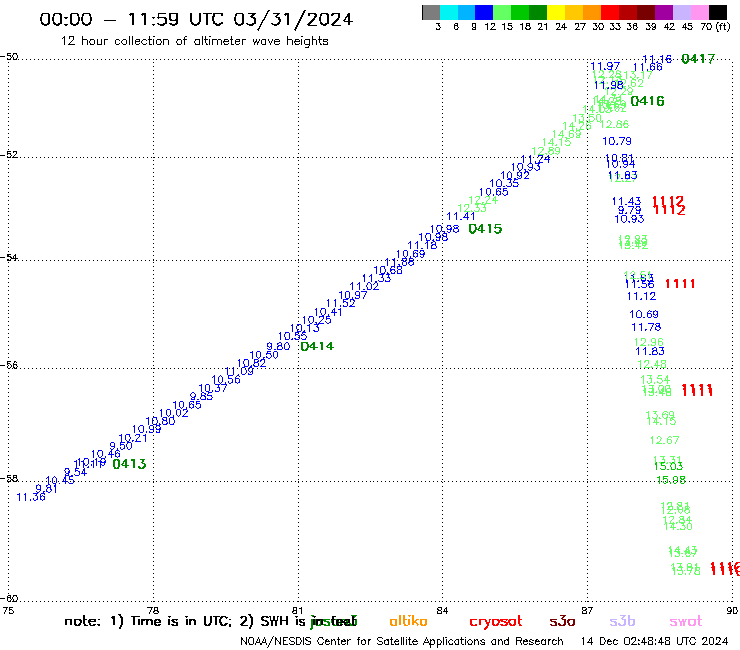
Task: Click the gray swatch in the color scale
Action: pyautogui.click(x=431, y=12)
